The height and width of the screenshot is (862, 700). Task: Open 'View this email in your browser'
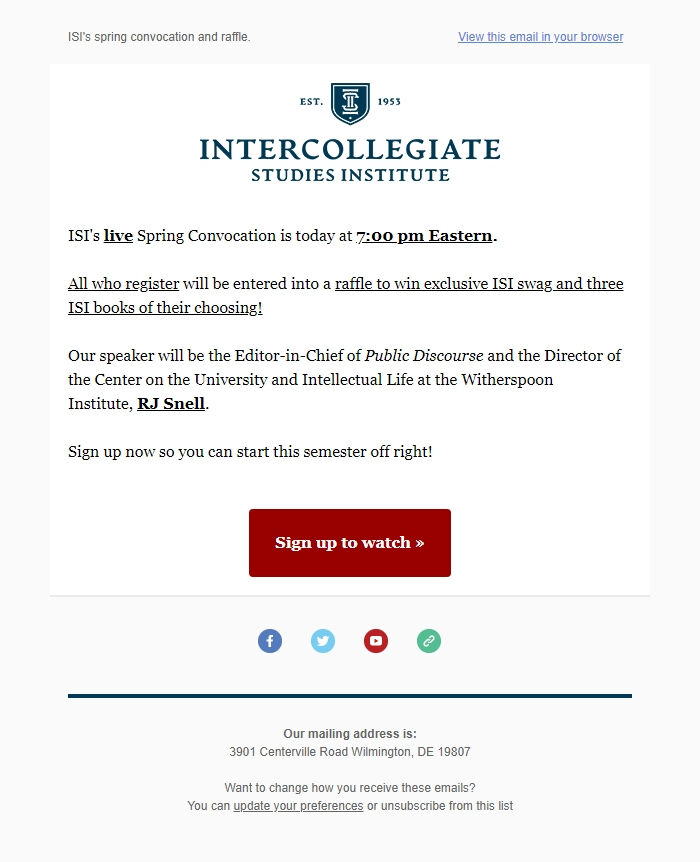[540, 36]
